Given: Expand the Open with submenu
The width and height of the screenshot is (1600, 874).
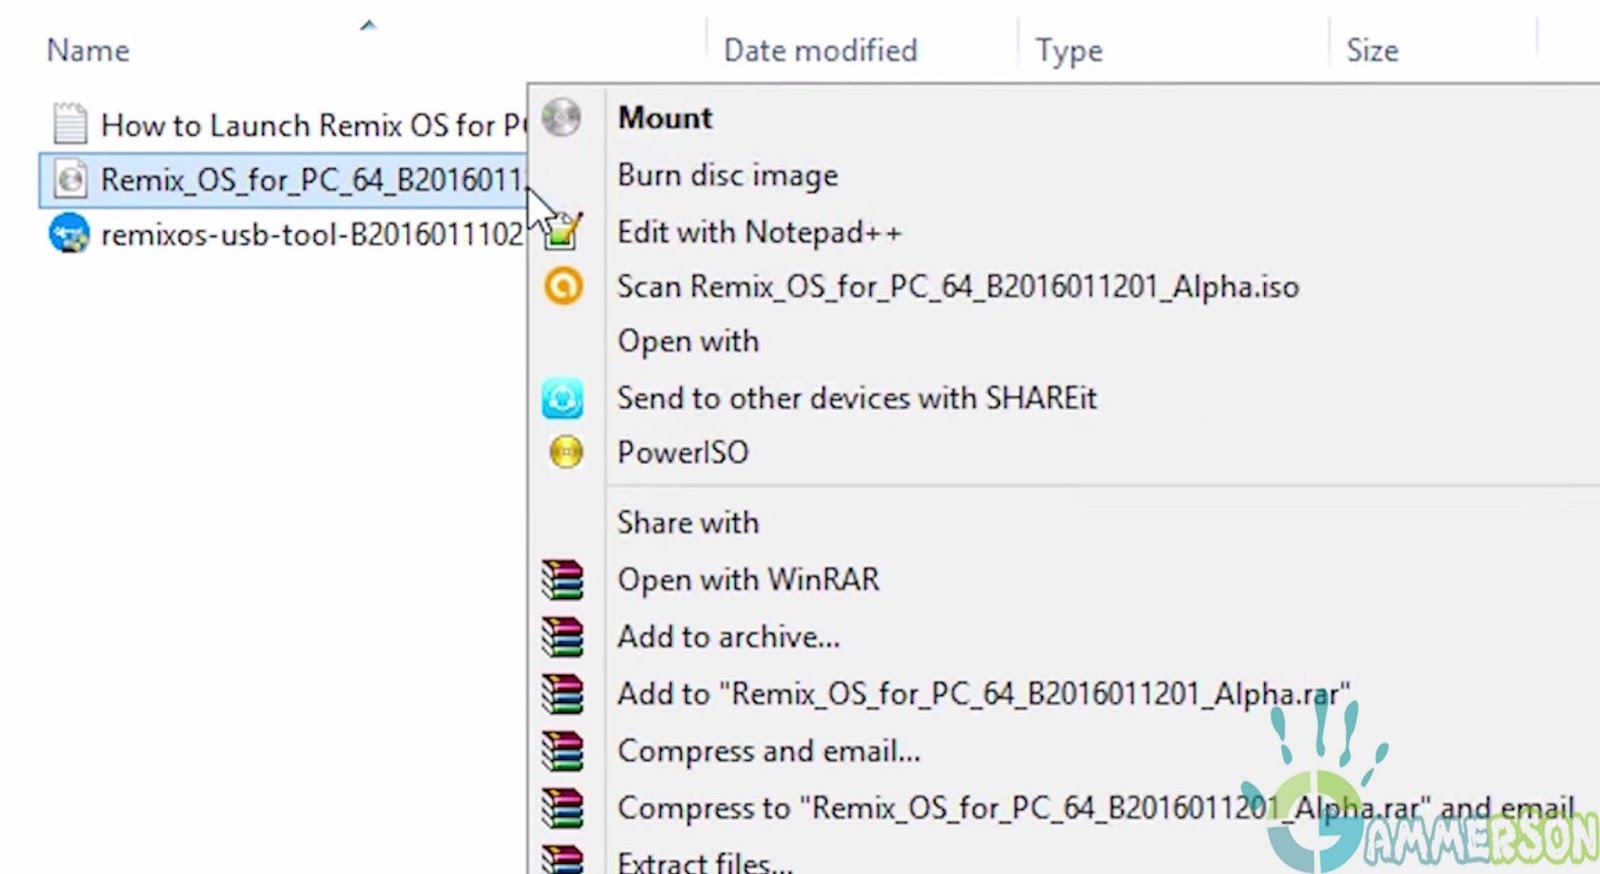Looking at the screenshot, I should pyautogui.click(x=688, y=341).
